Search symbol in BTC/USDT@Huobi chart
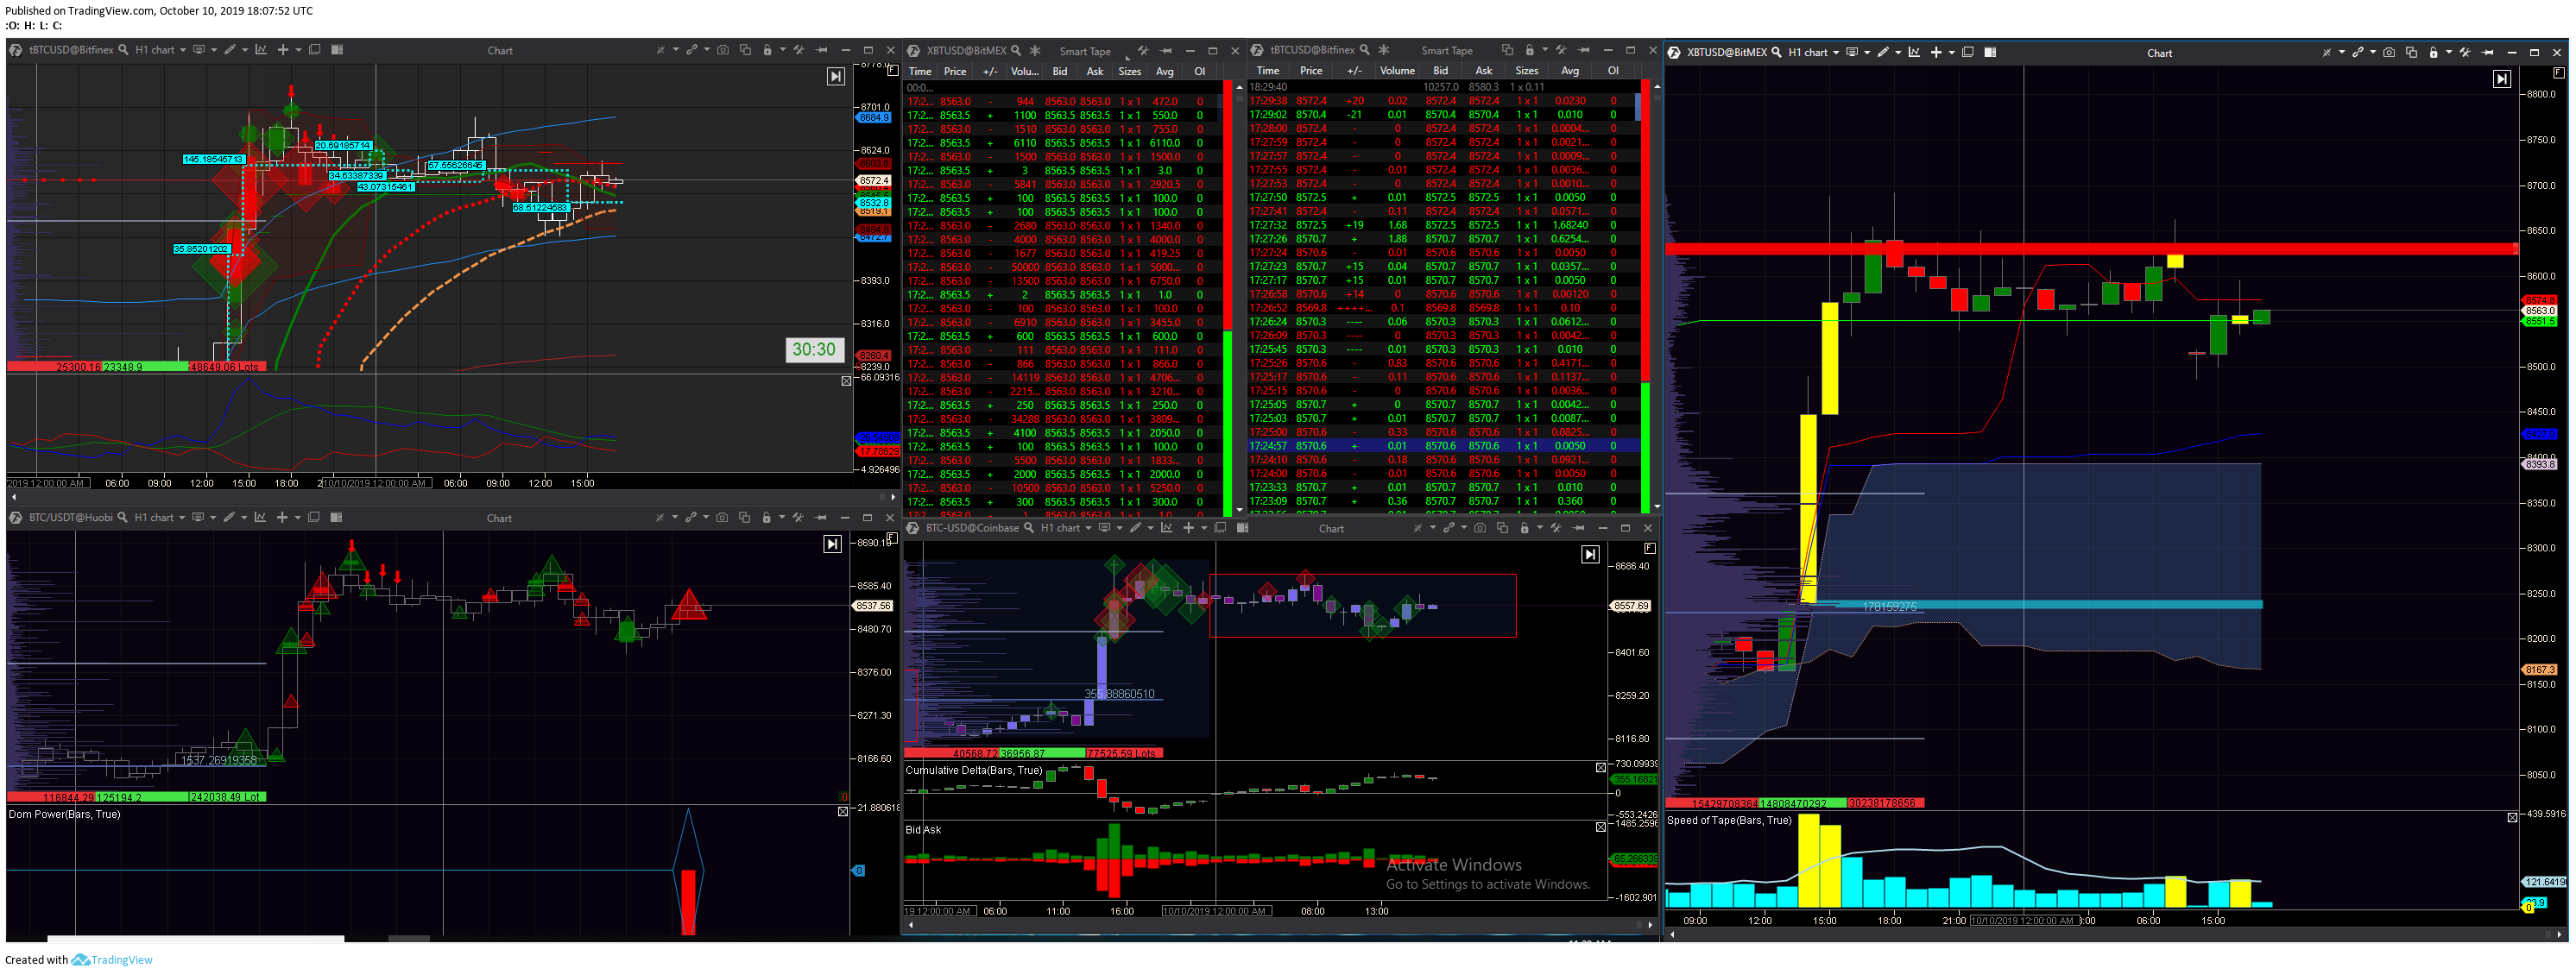This screenshot has width=2576, height=975. (x=122, y=517)
